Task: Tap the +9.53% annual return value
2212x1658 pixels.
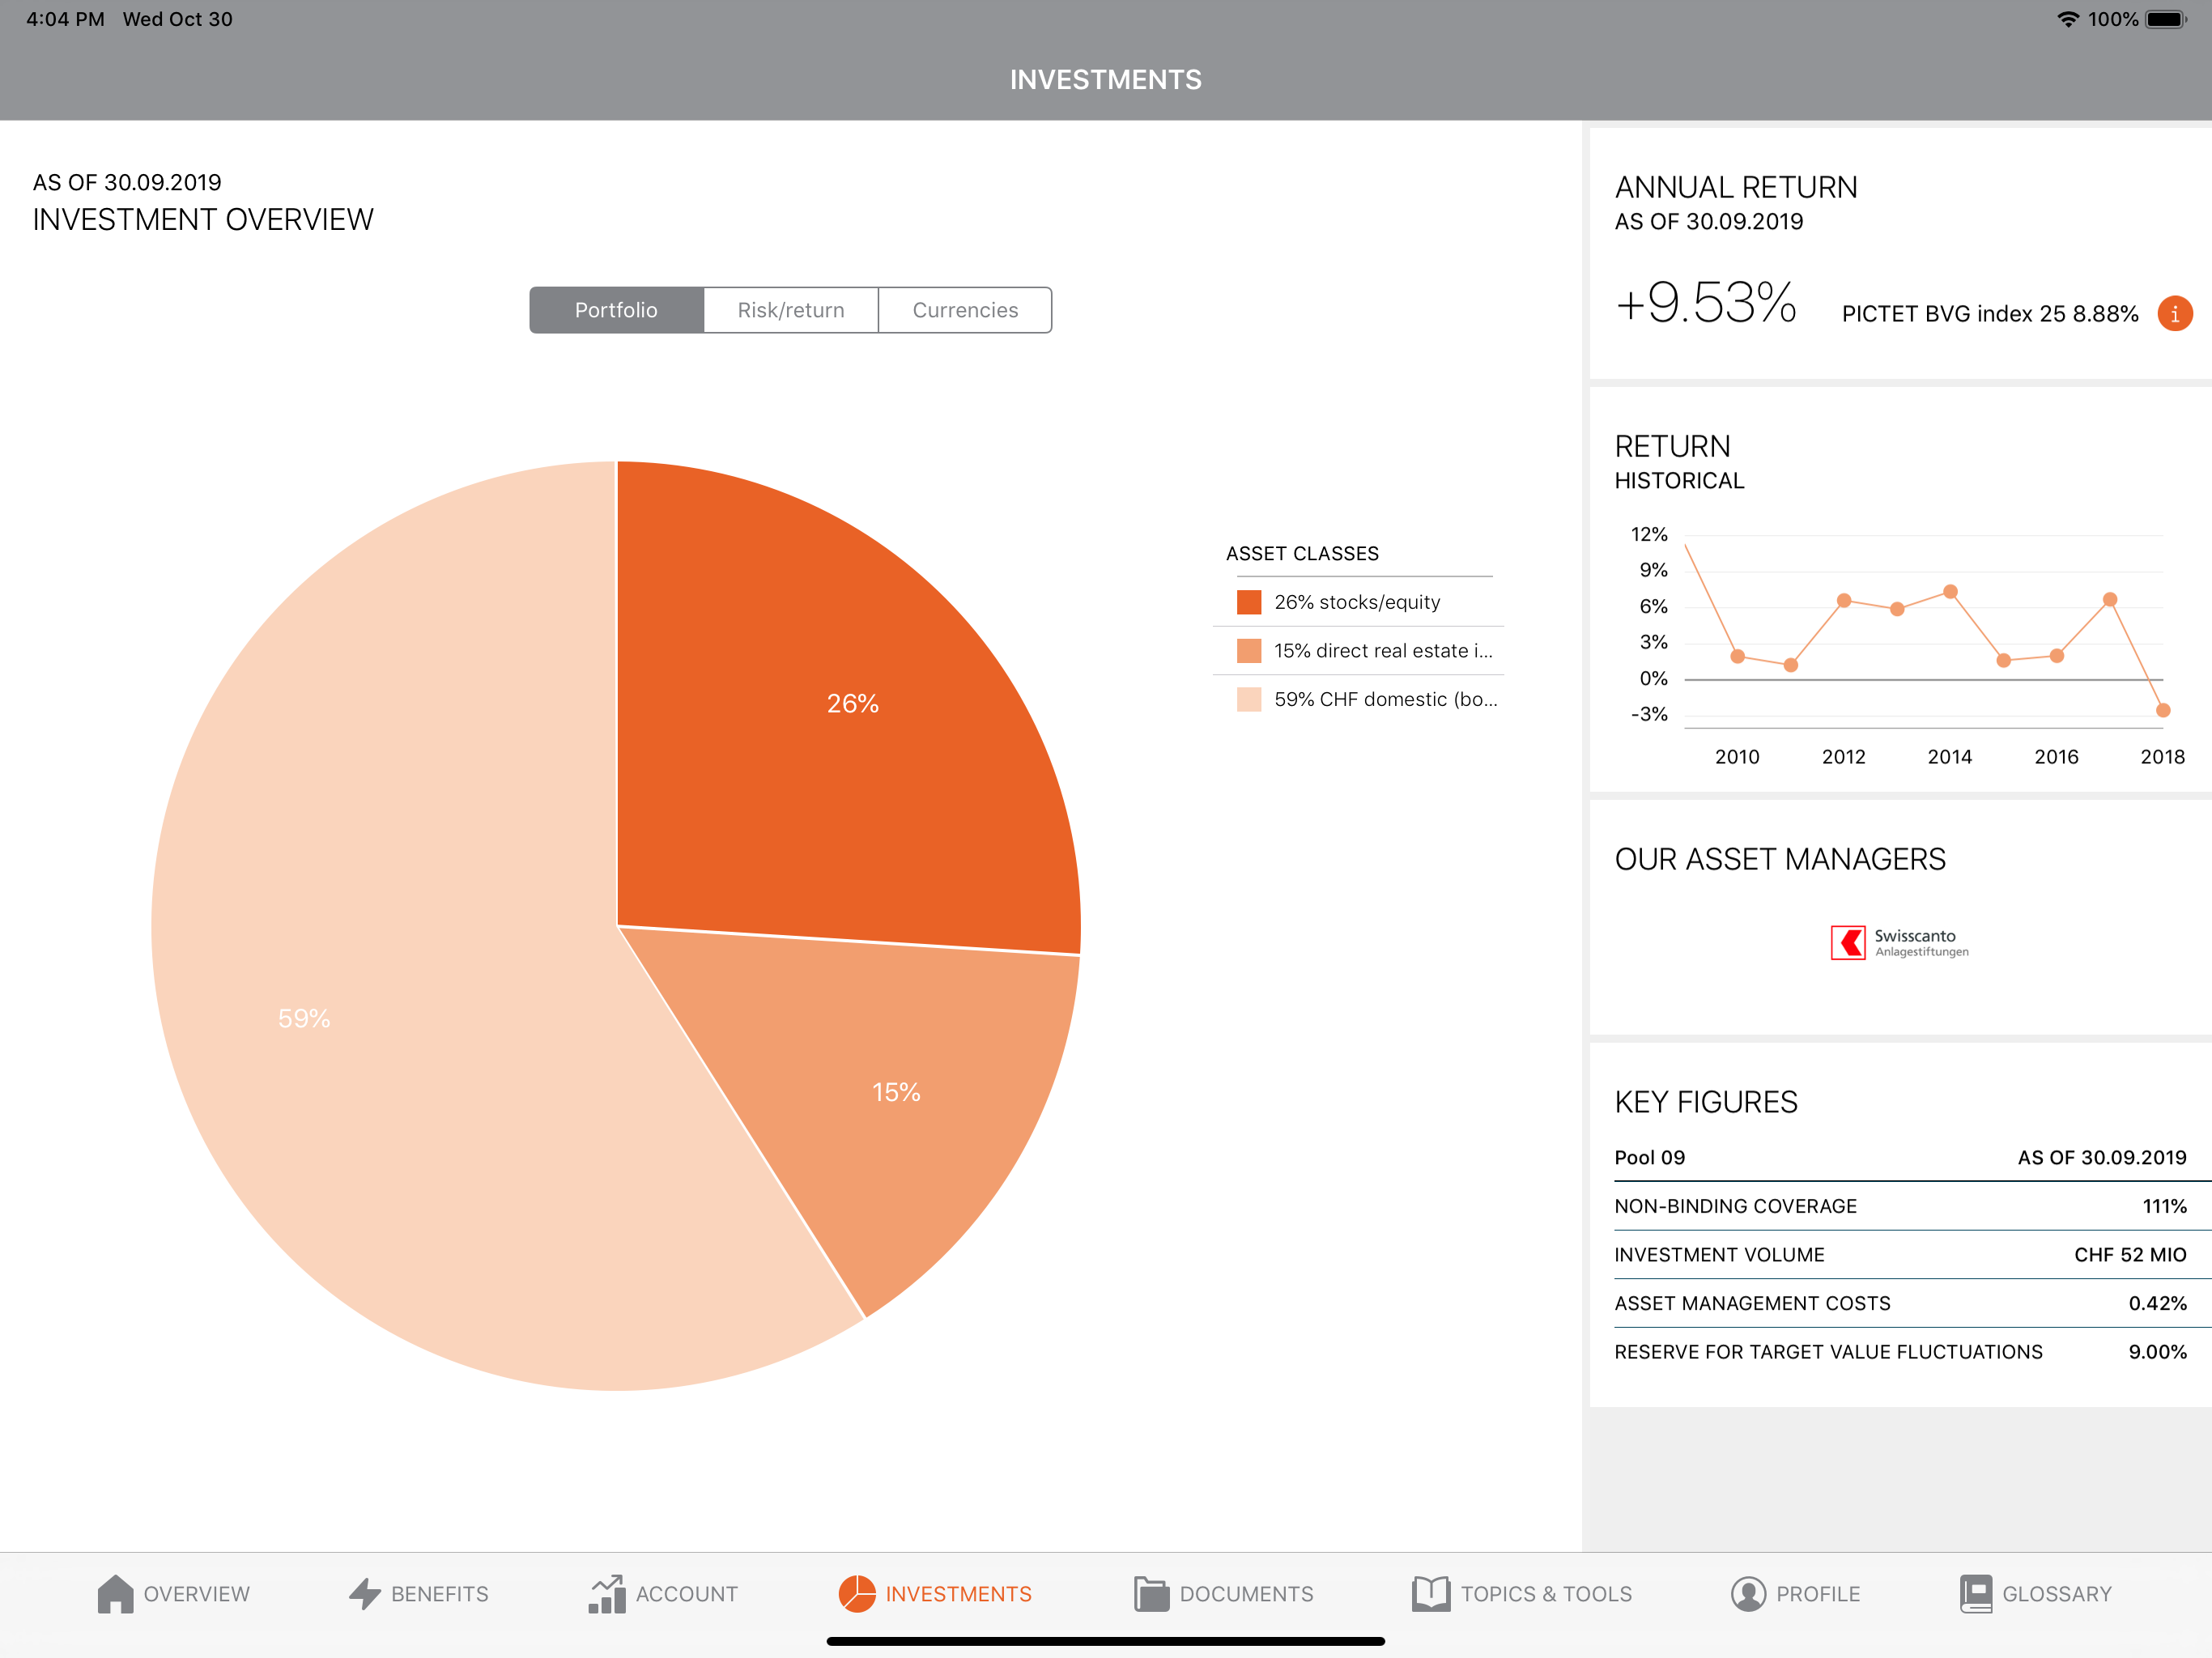Action: pyautogui.click(x=1706, y=303)
